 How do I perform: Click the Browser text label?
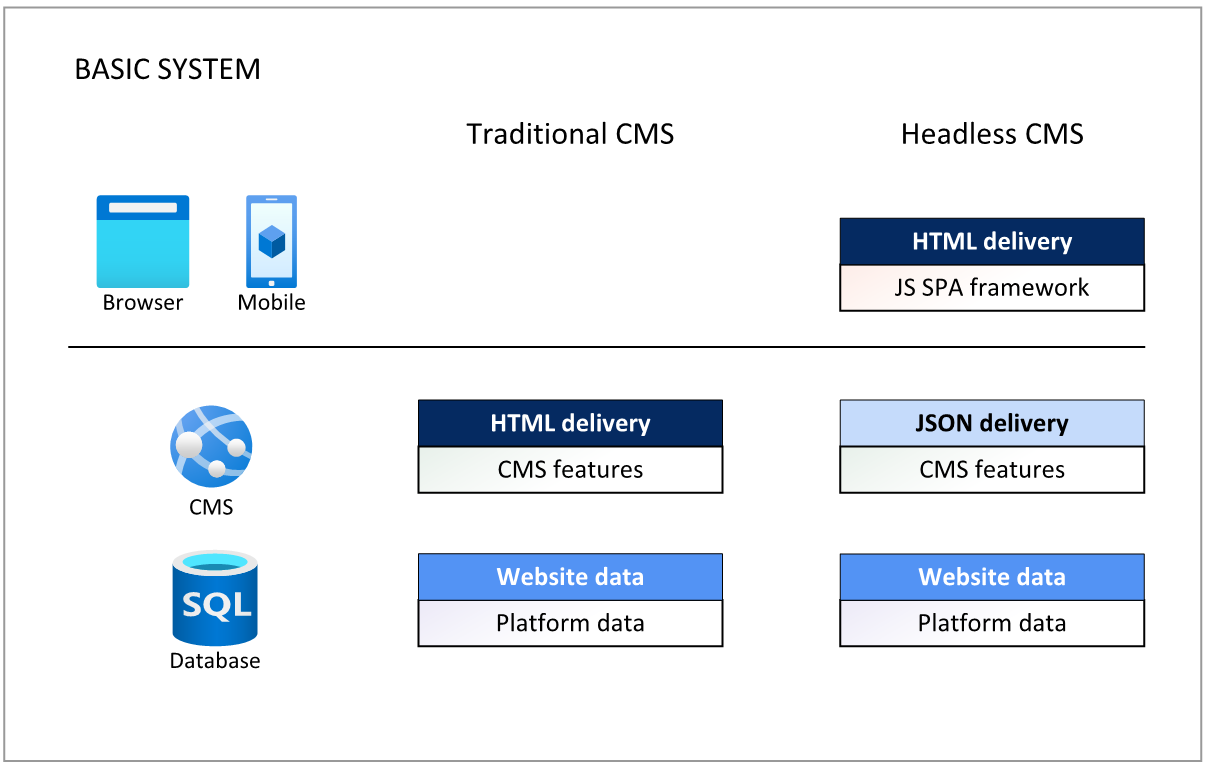coord(143,302)
